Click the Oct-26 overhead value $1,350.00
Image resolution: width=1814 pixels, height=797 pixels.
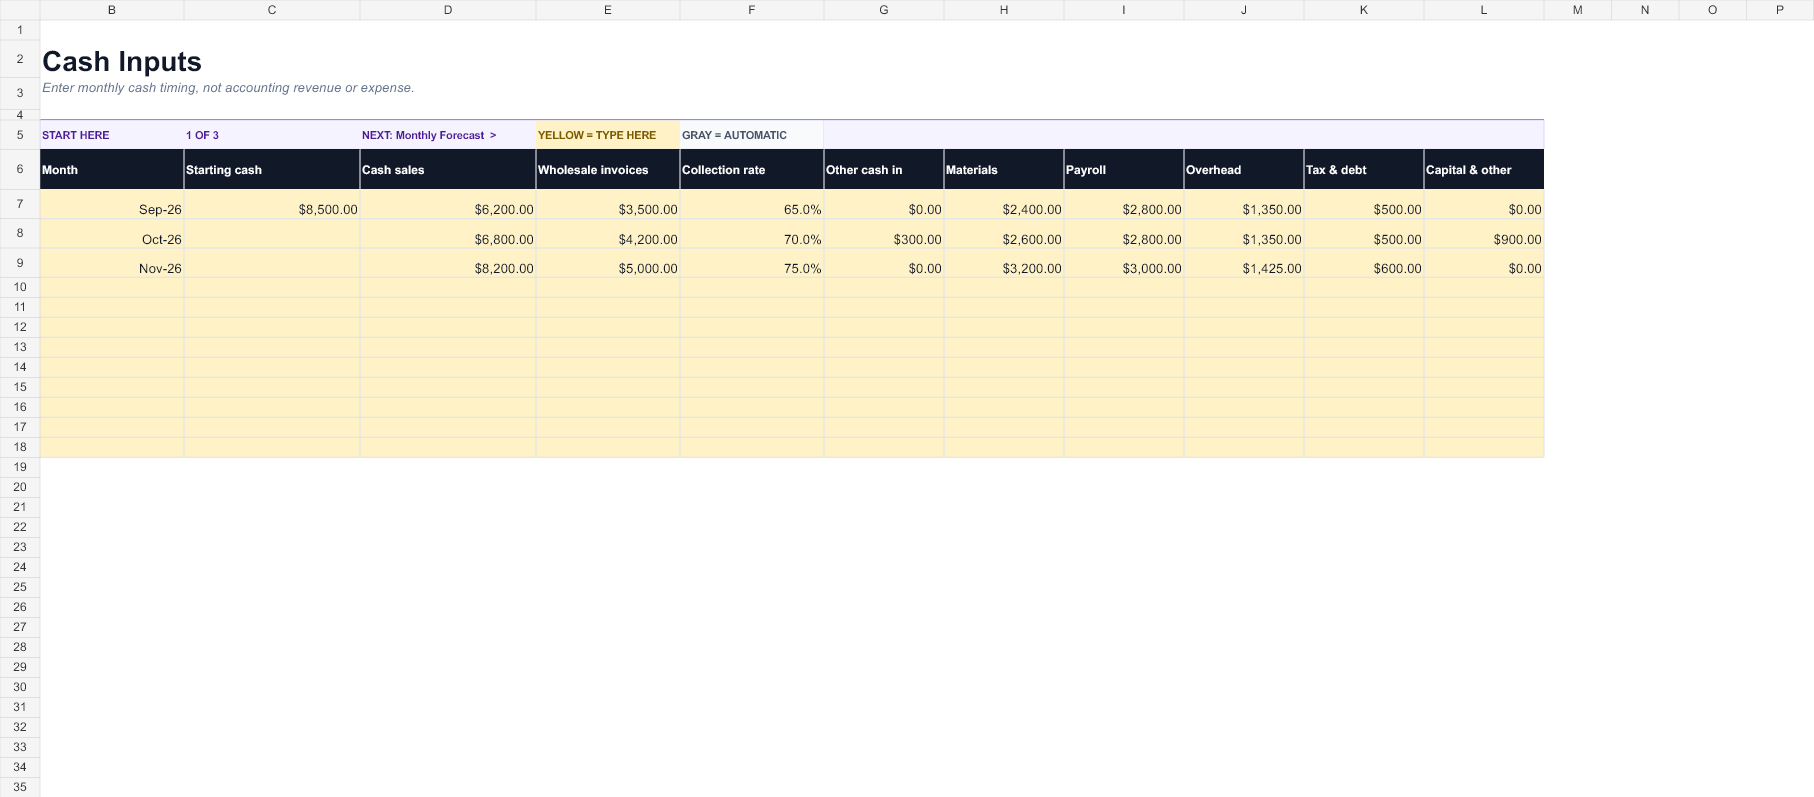[x=1244, y=234]
